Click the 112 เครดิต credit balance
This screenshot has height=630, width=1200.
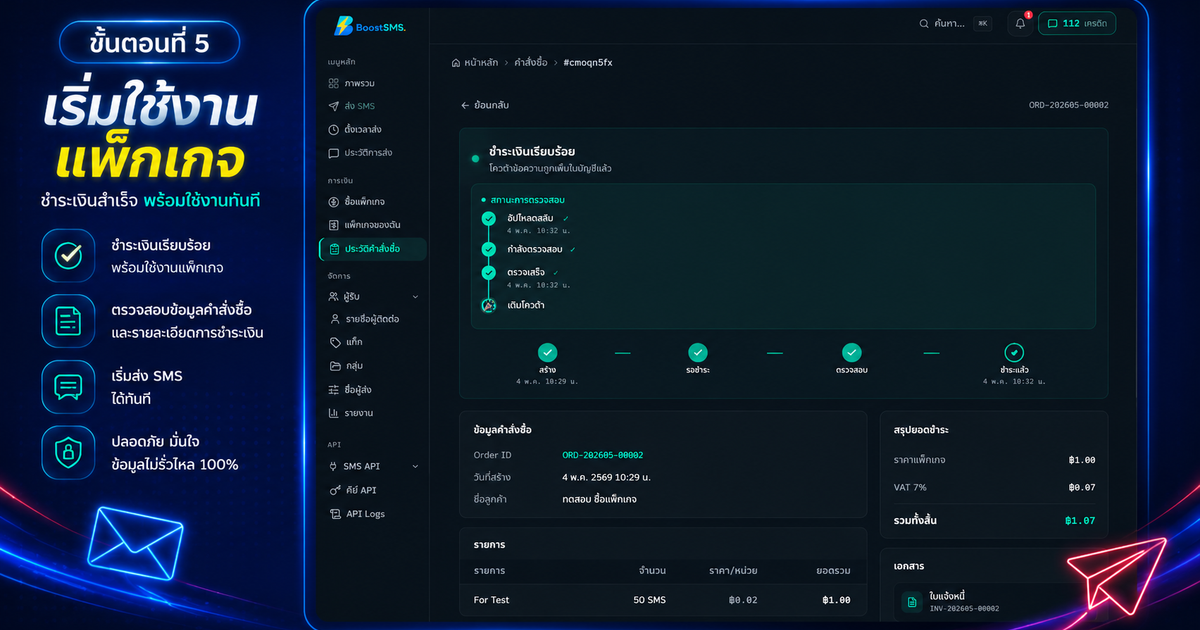pyautogui.click(x=1077, y=23)
